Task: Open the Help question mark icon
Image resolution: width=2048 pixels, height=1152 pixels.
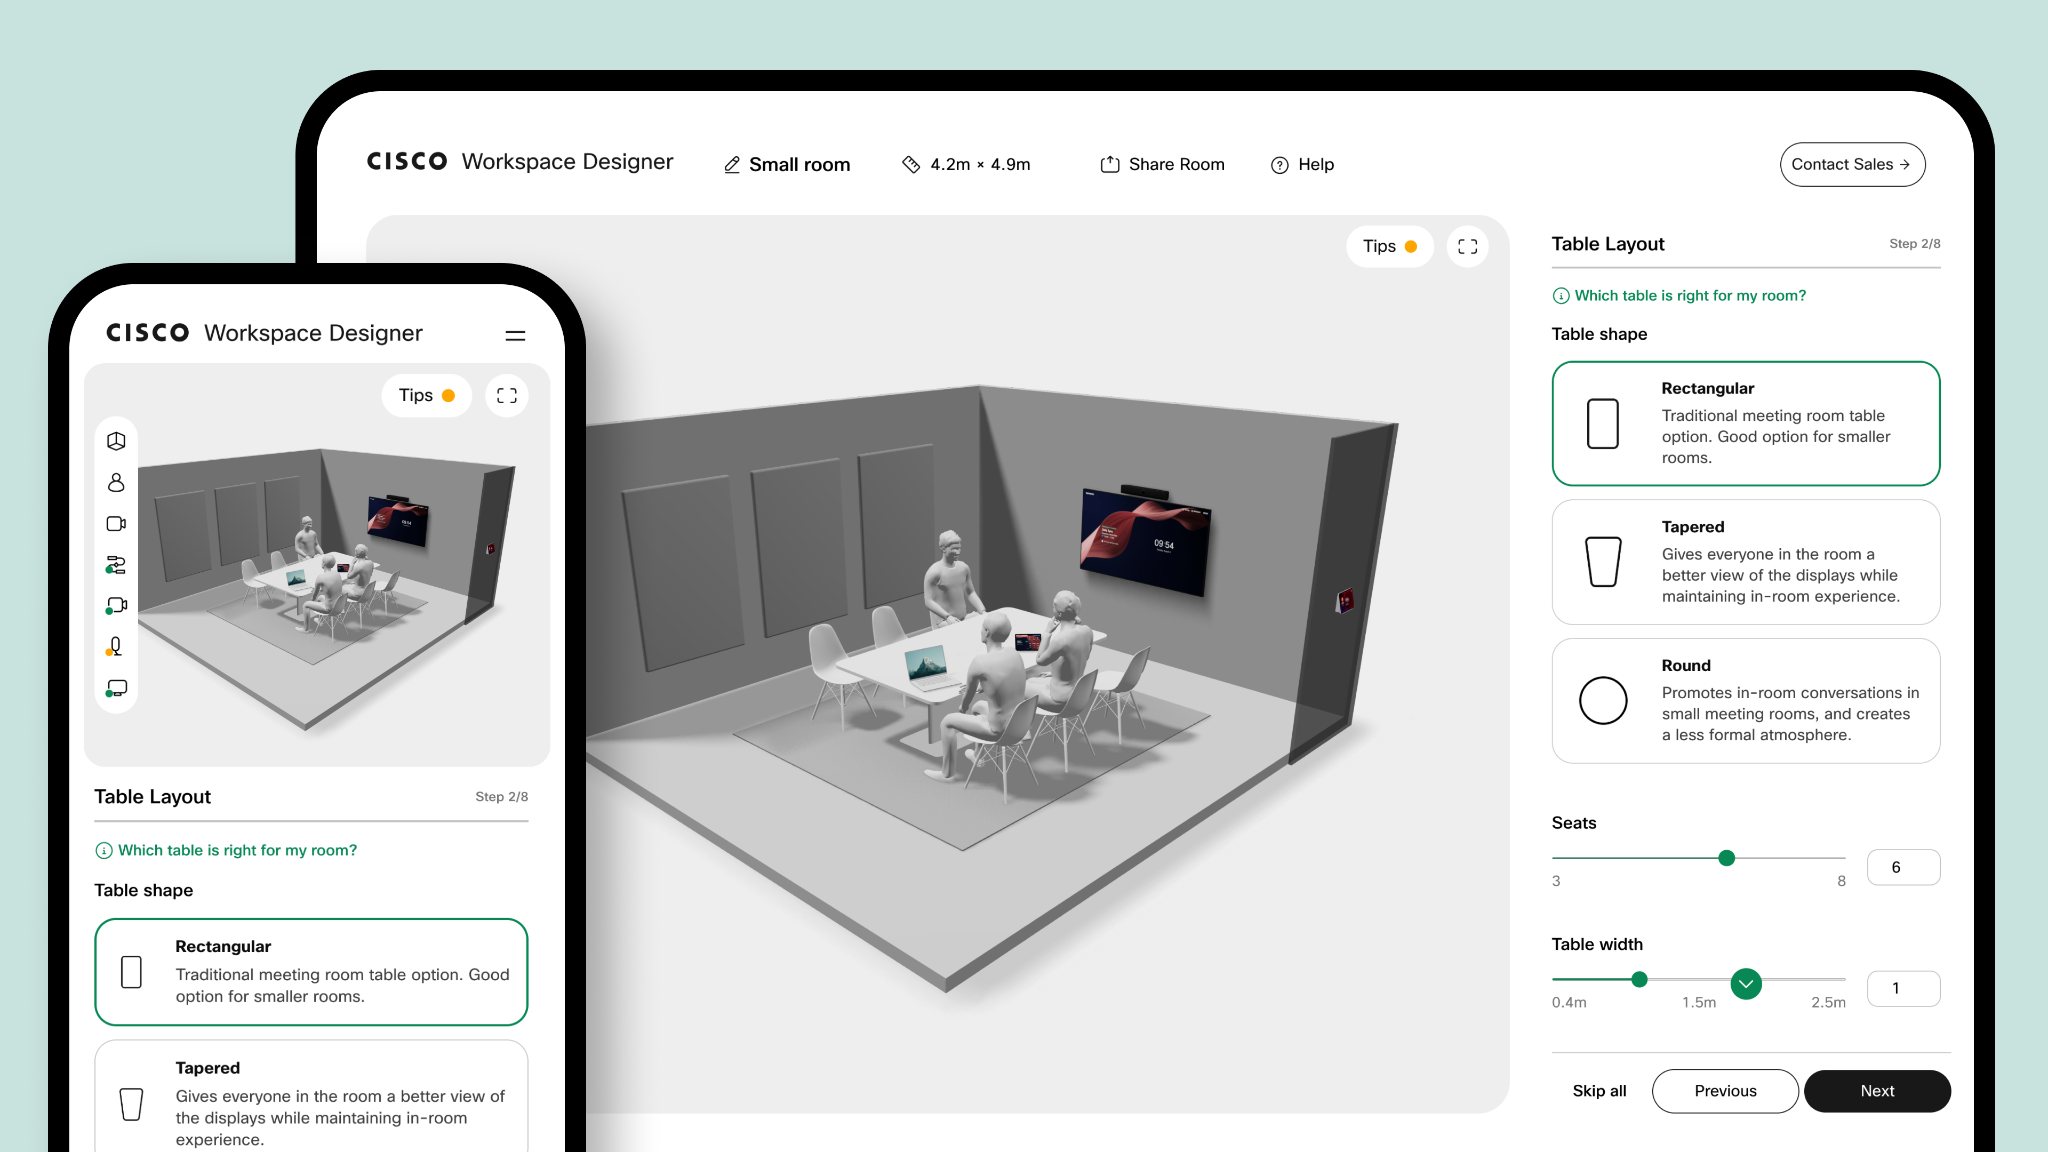Action: [1279, 164]
